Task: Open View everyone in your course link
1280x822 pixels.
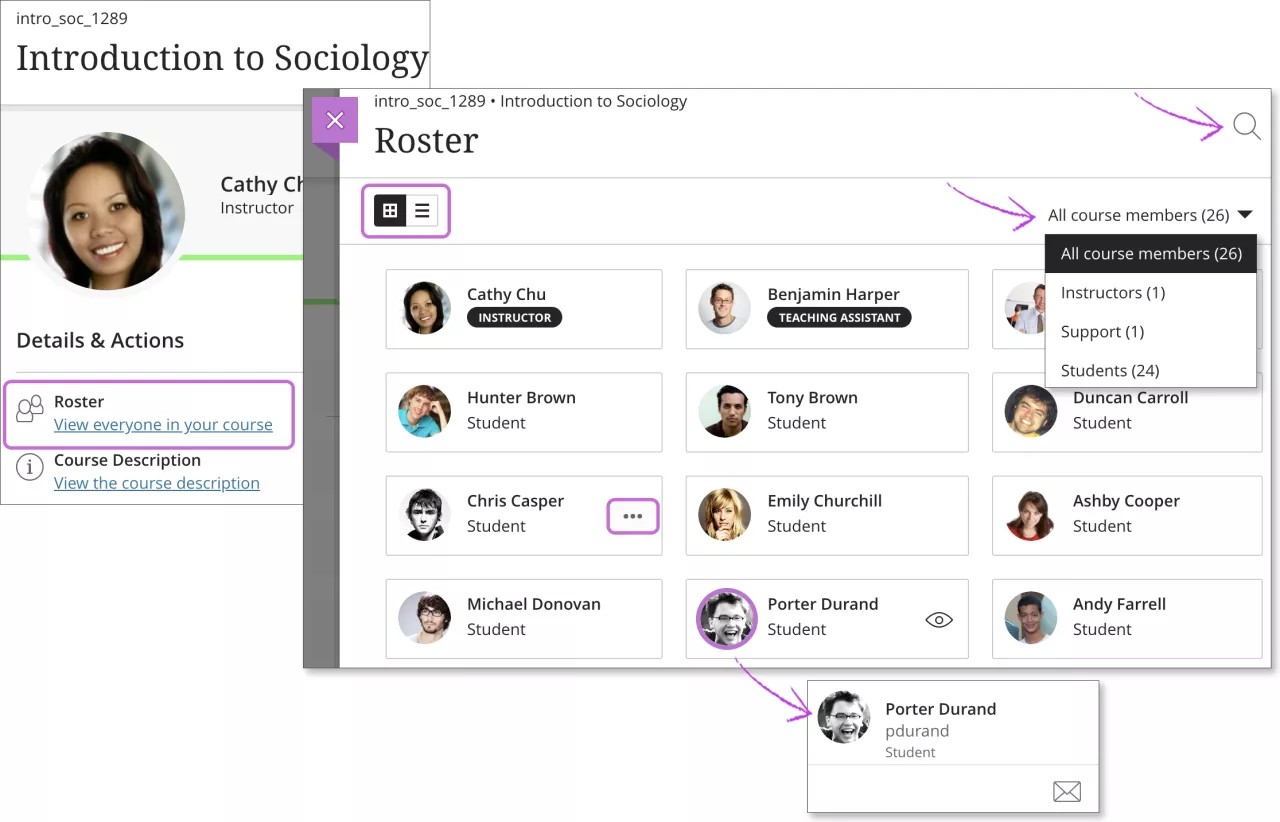Action: pos(164,424)
